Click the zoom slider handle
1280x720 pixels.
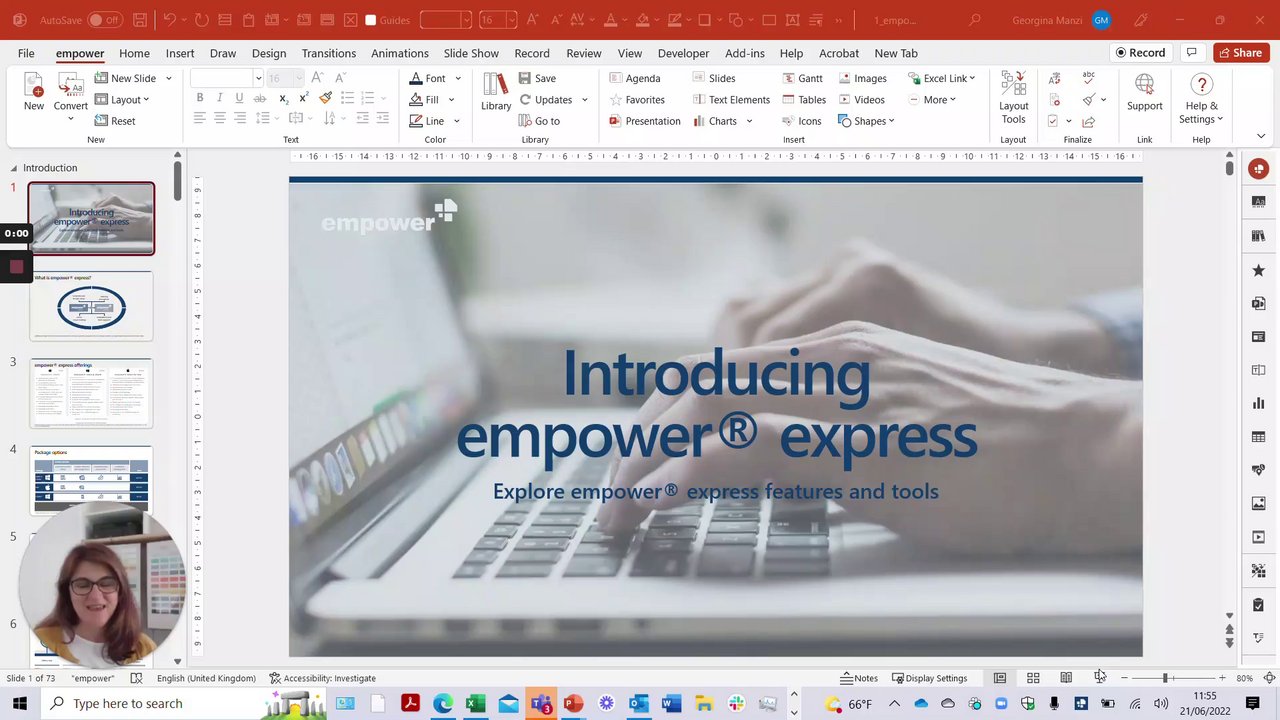coord(1165,678)
